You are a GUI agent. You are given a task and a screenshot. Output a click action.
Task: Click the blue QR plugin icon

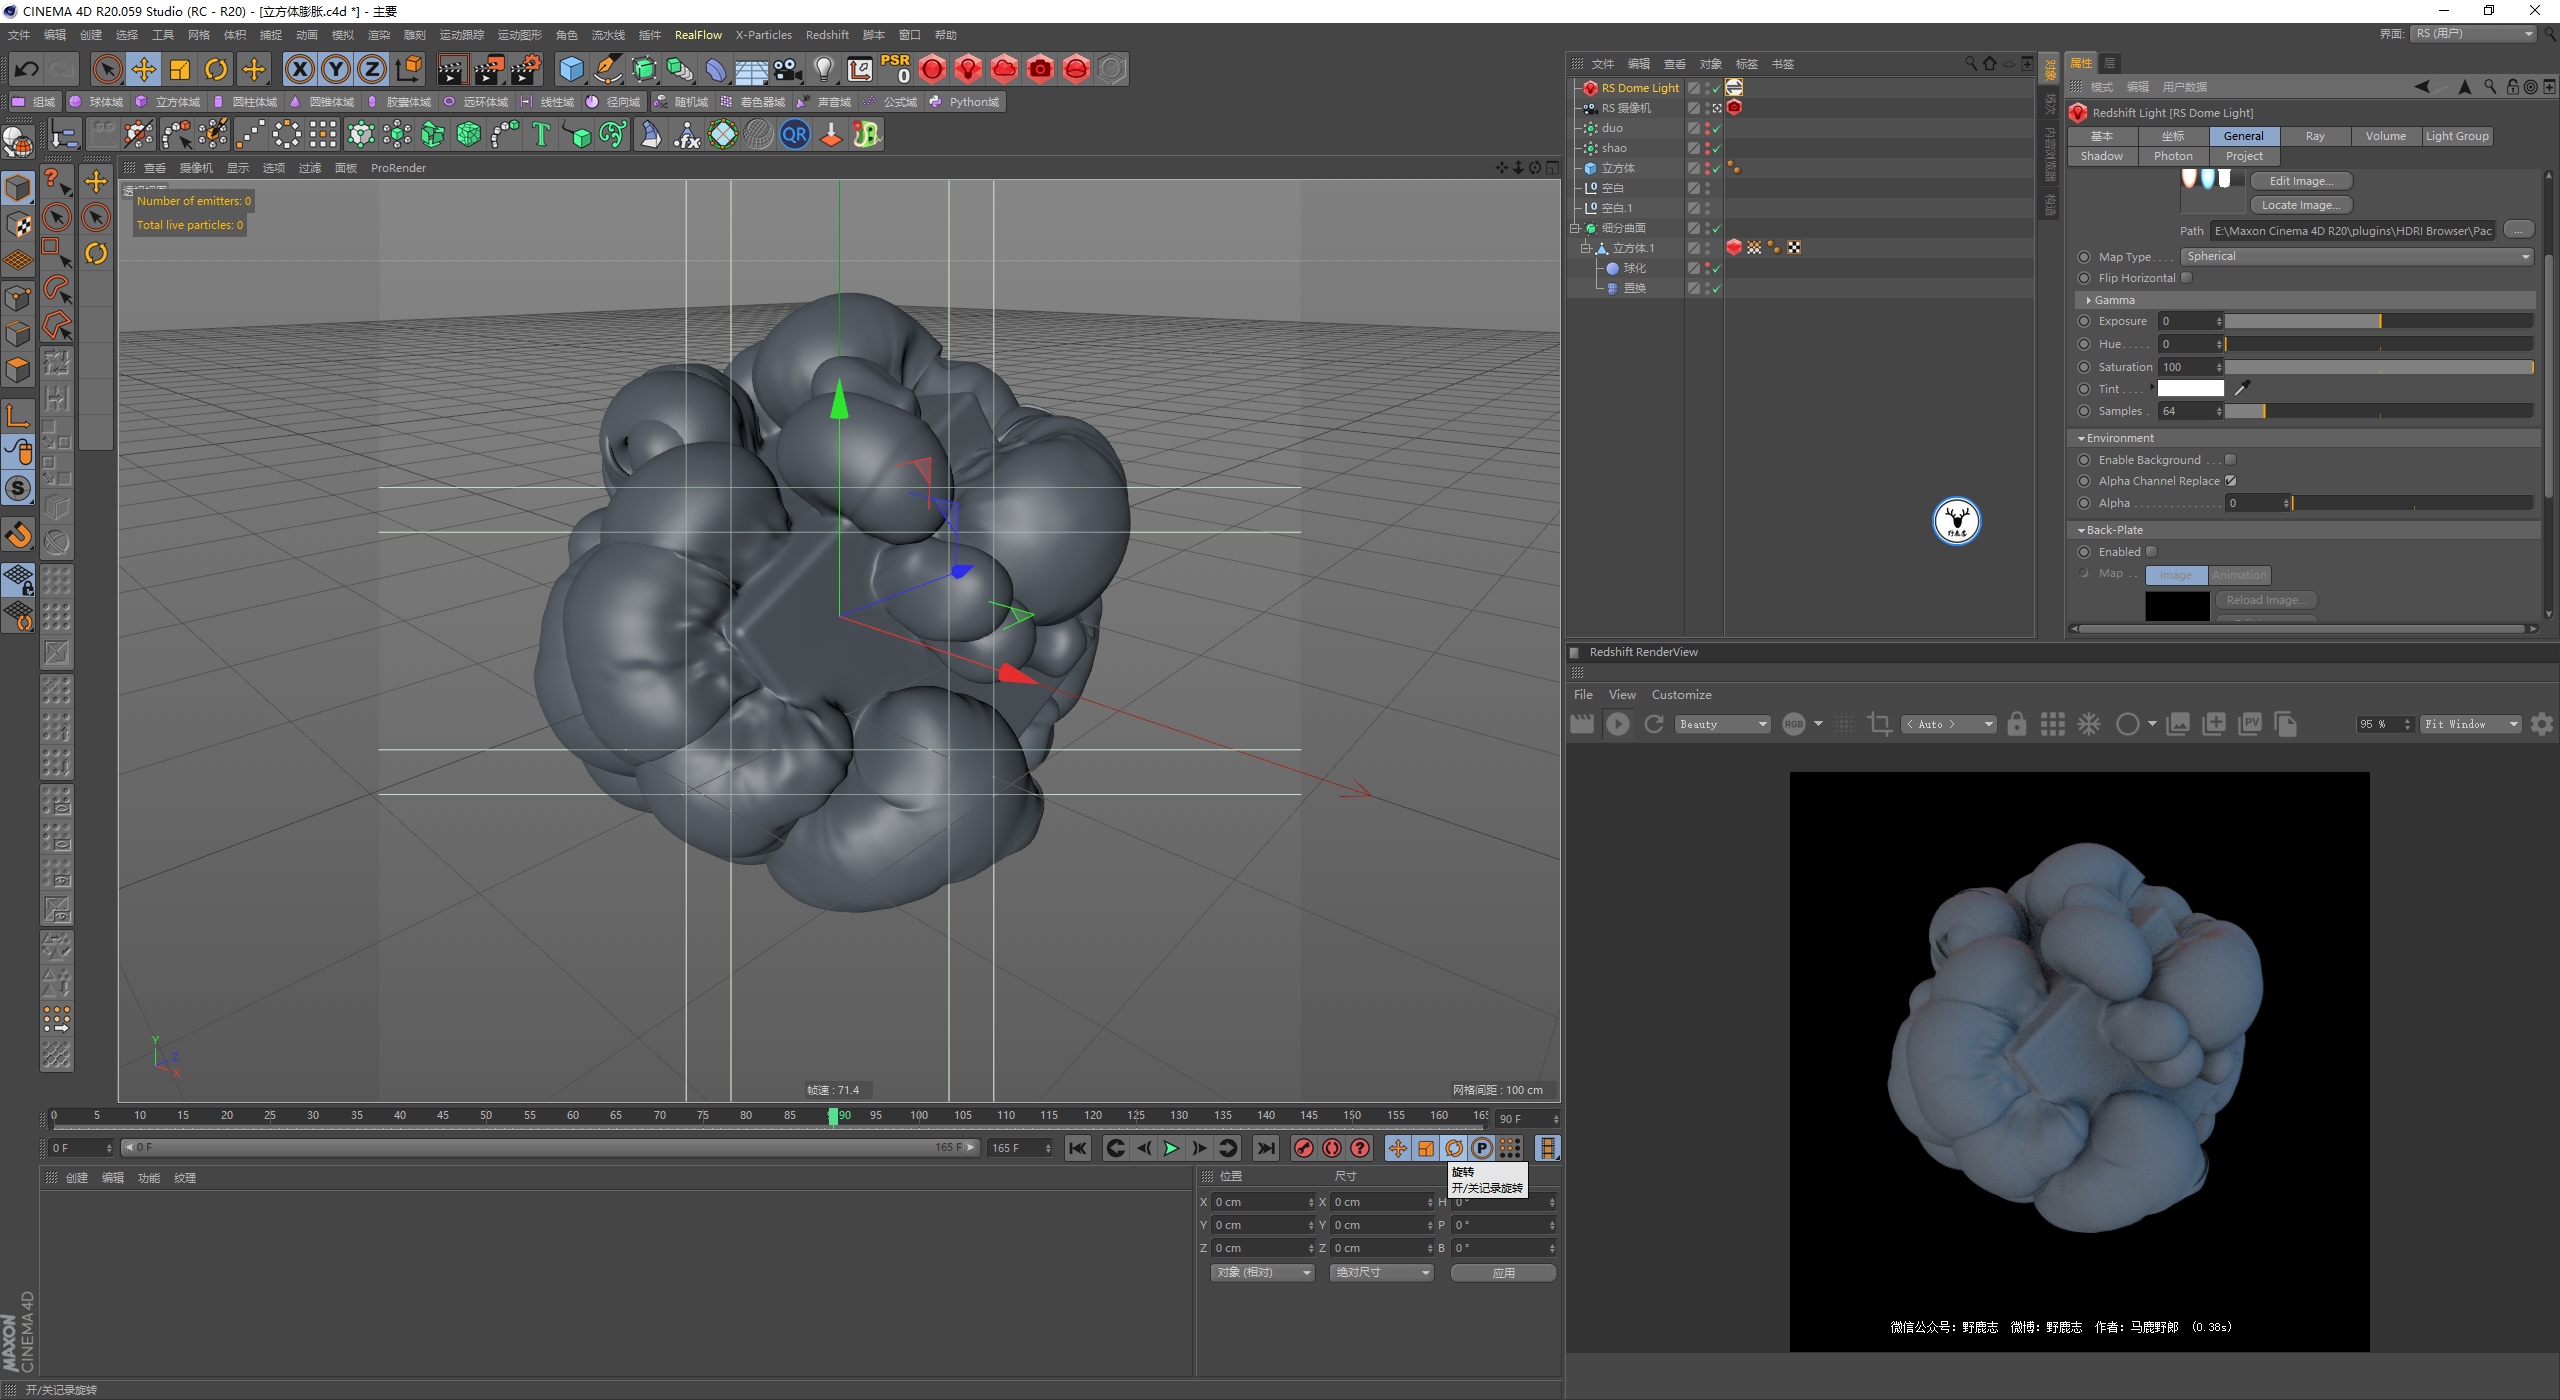click(x=795, y=134)
